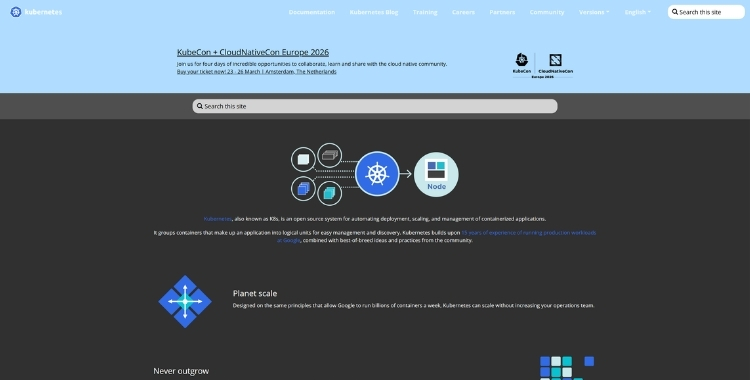
Task: Click the Never outgrow heading
Action: 181,371
